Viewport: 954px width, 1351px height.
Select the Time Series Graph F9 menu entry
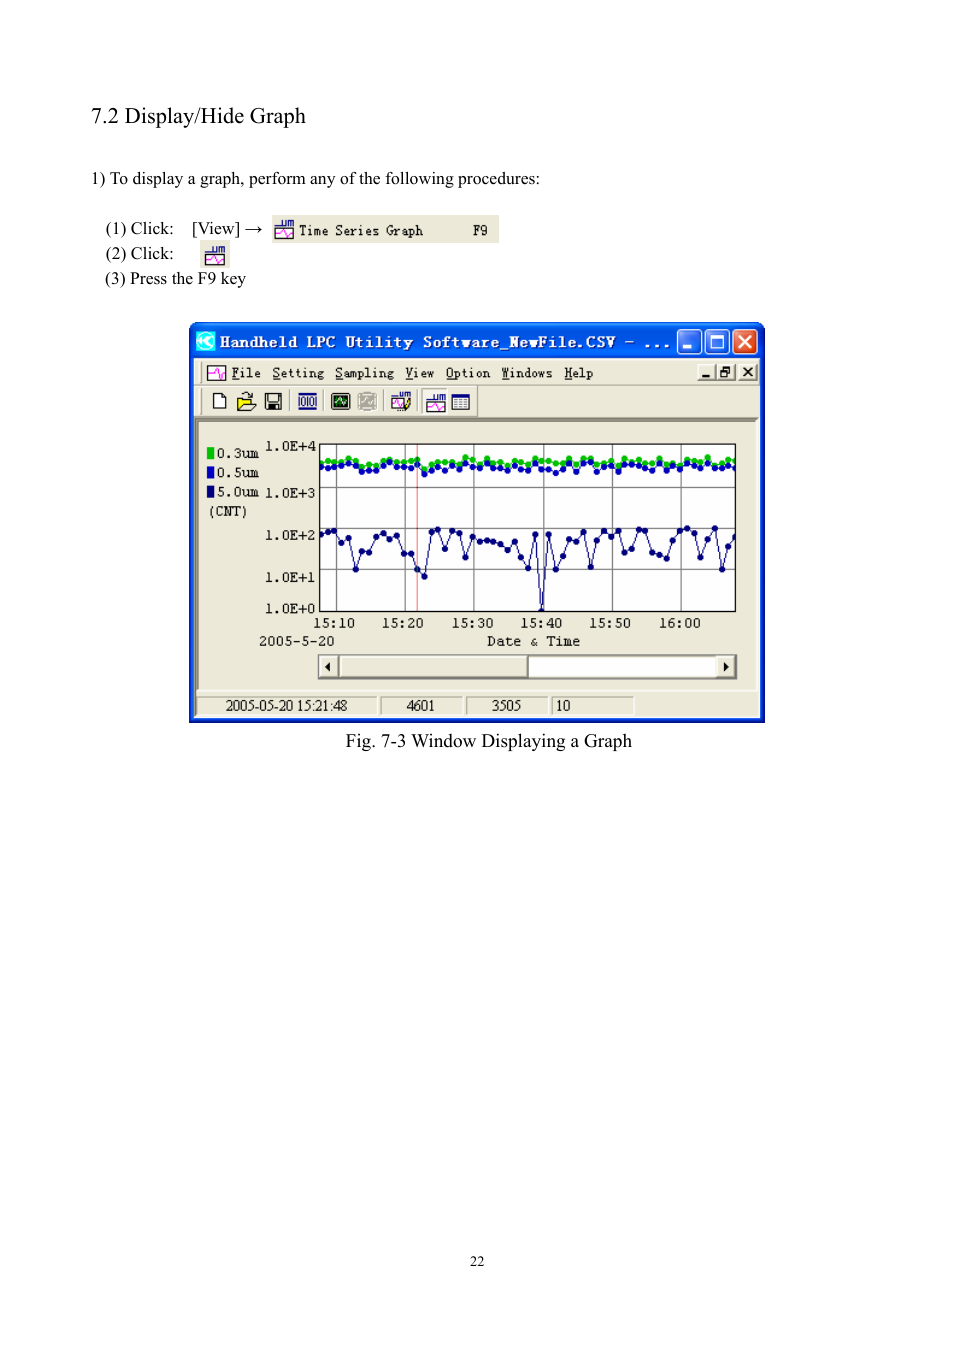pyautogui.click(x=385, y=230)
